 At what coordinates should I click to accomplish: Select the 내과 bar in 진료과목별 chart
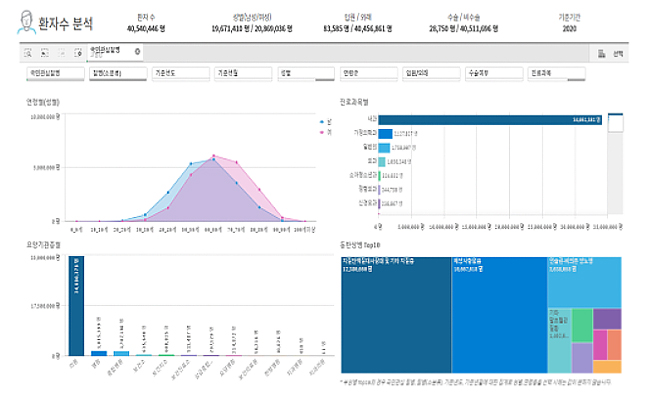[490, 120]
